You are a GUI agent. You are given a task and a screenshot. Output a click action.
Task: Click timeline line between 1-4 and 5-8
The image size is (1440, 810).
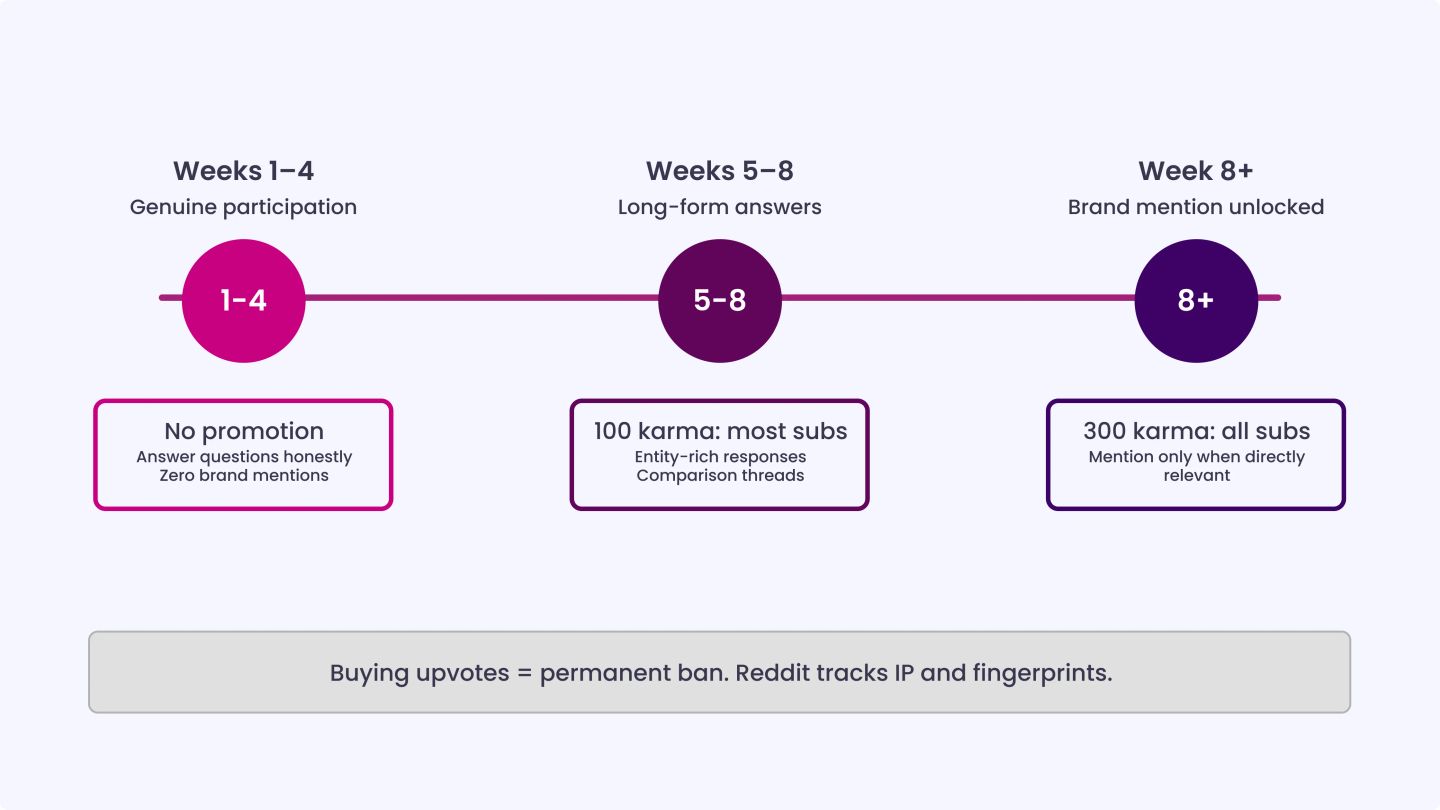point(482,298)
